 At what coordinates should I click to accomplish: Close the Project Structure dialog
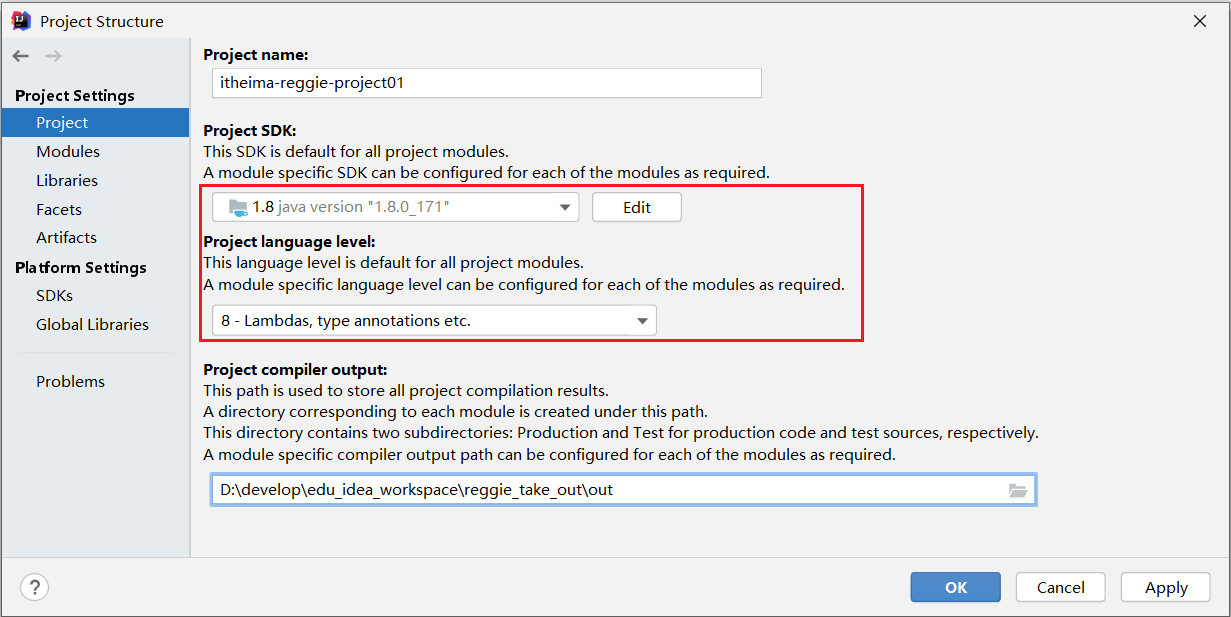(1200, 21)
